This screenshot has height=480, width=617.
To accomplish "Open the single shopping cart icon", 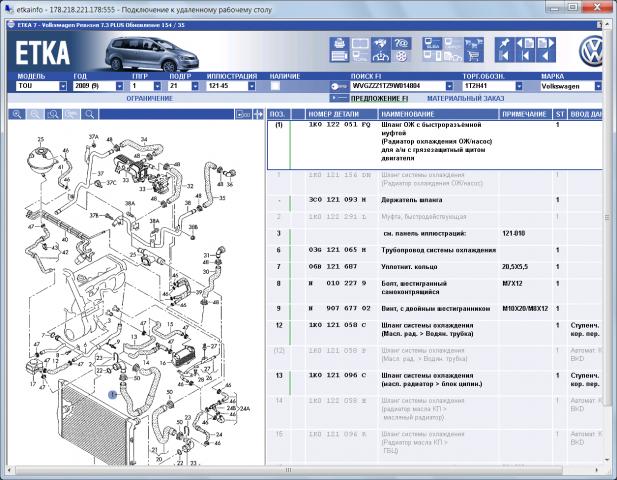I will pyautogui.click(x=474, y=56).
